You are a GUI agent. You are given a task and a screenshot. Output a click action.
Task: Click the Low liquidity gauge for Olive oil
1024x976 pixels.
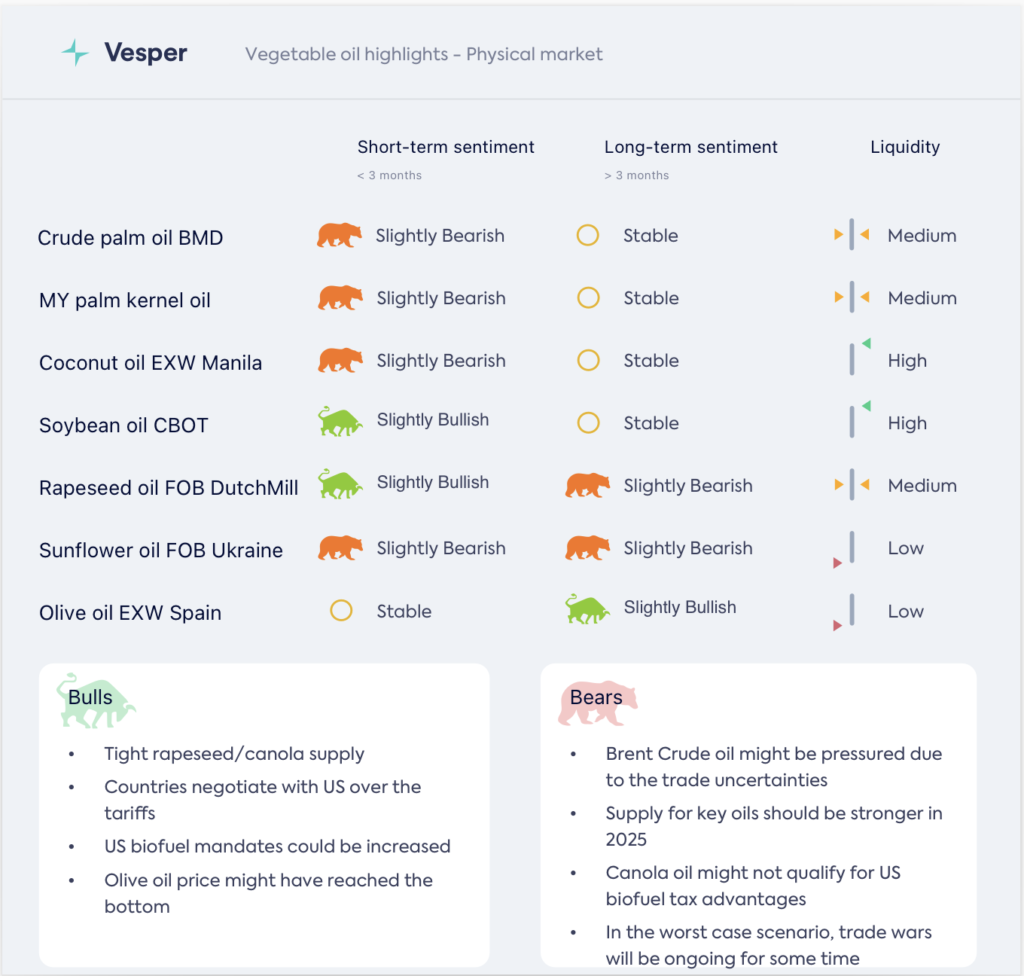point(851,611)
